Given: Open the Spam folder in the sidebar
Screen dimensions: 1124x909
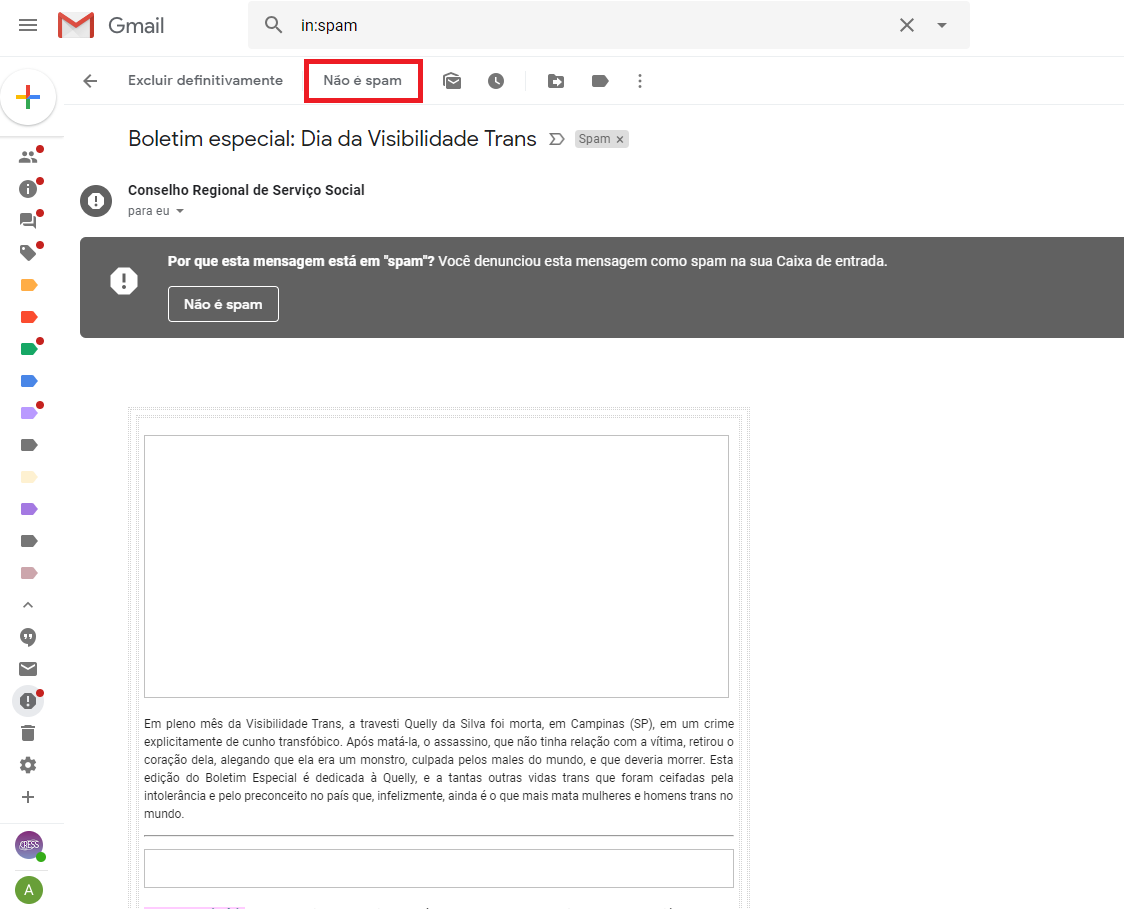Looking at the screenshot, I should [28, 701].
